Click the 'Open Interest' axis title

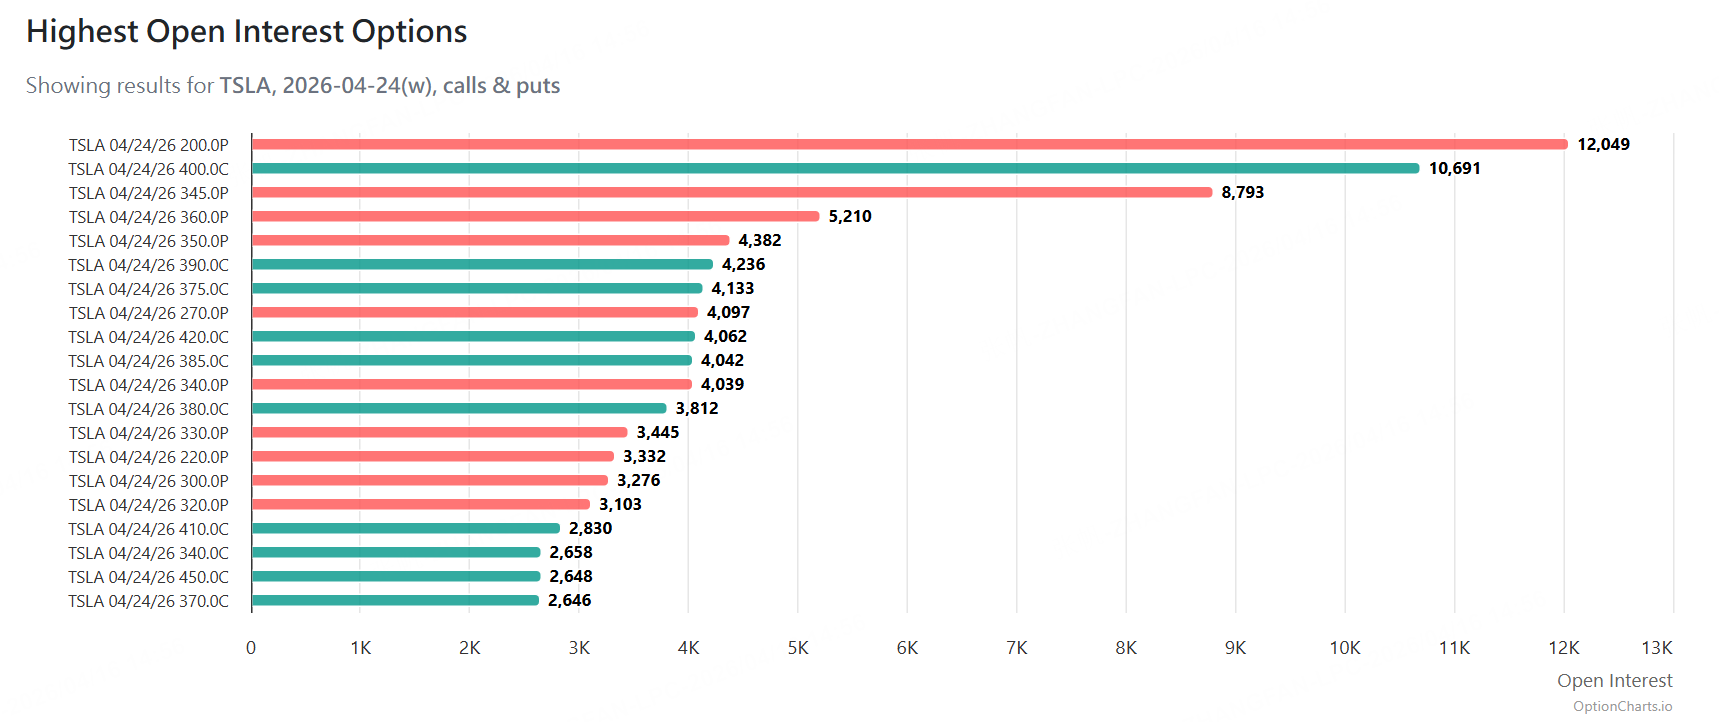[x=1613, y=680]
